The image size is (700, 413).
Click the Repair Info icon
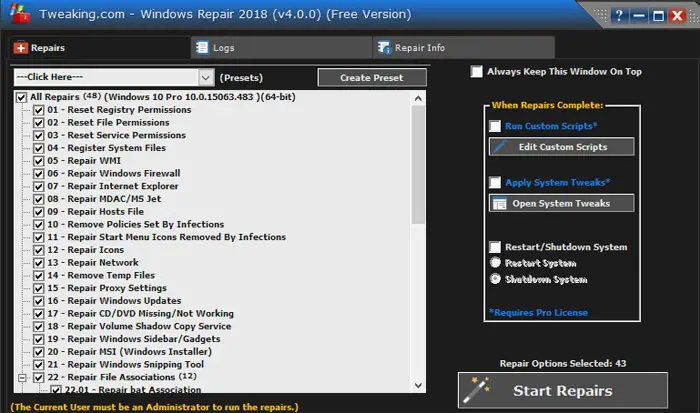(x=384, y=47)
